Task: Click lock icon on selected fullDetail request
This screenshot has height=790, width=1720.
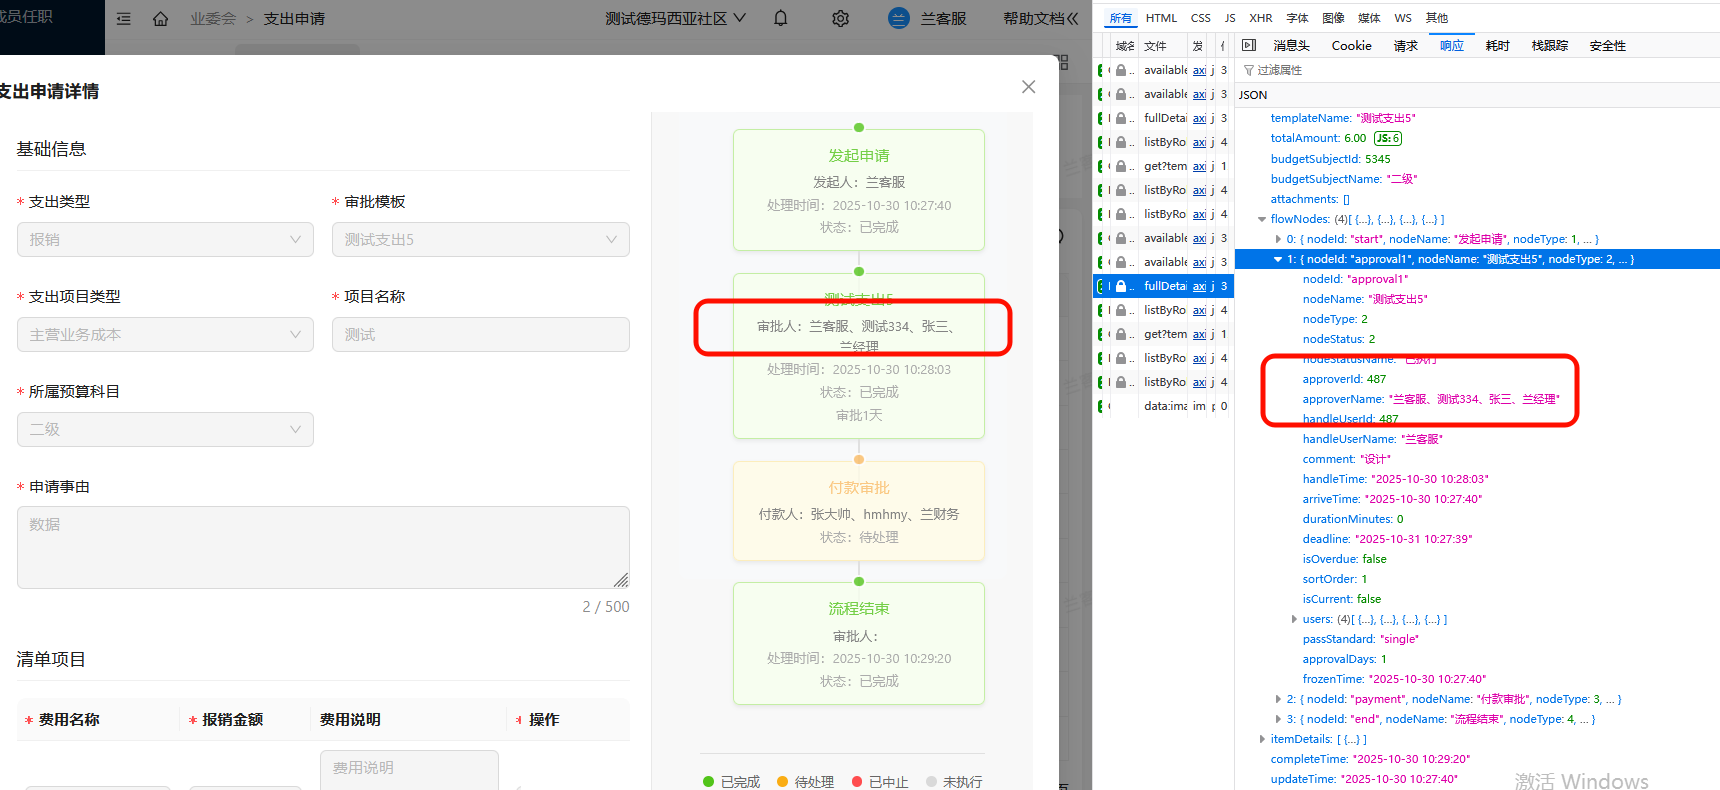Action: point(1121,286)
